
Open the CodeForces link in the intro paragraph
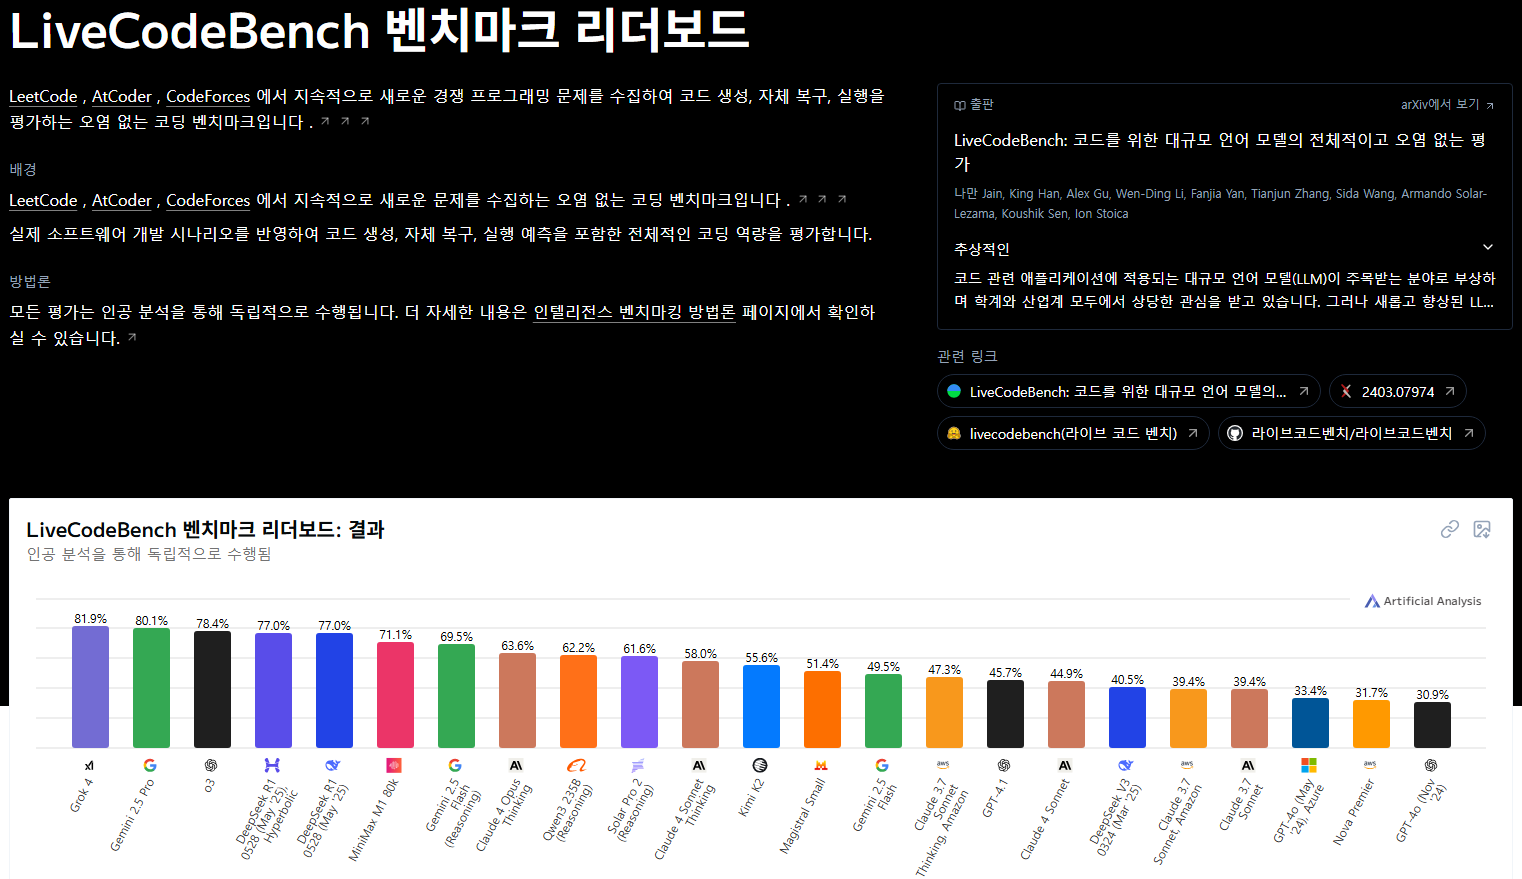pos(208,96)
